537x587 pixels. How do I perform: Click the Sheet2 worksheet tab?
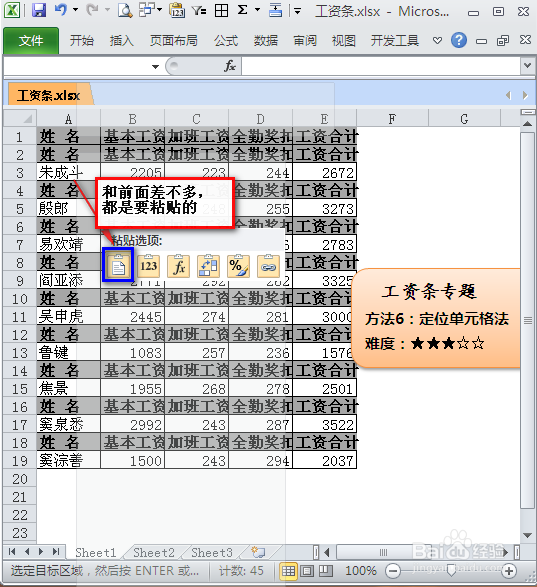pyautogui.click(x=154, y=552)
